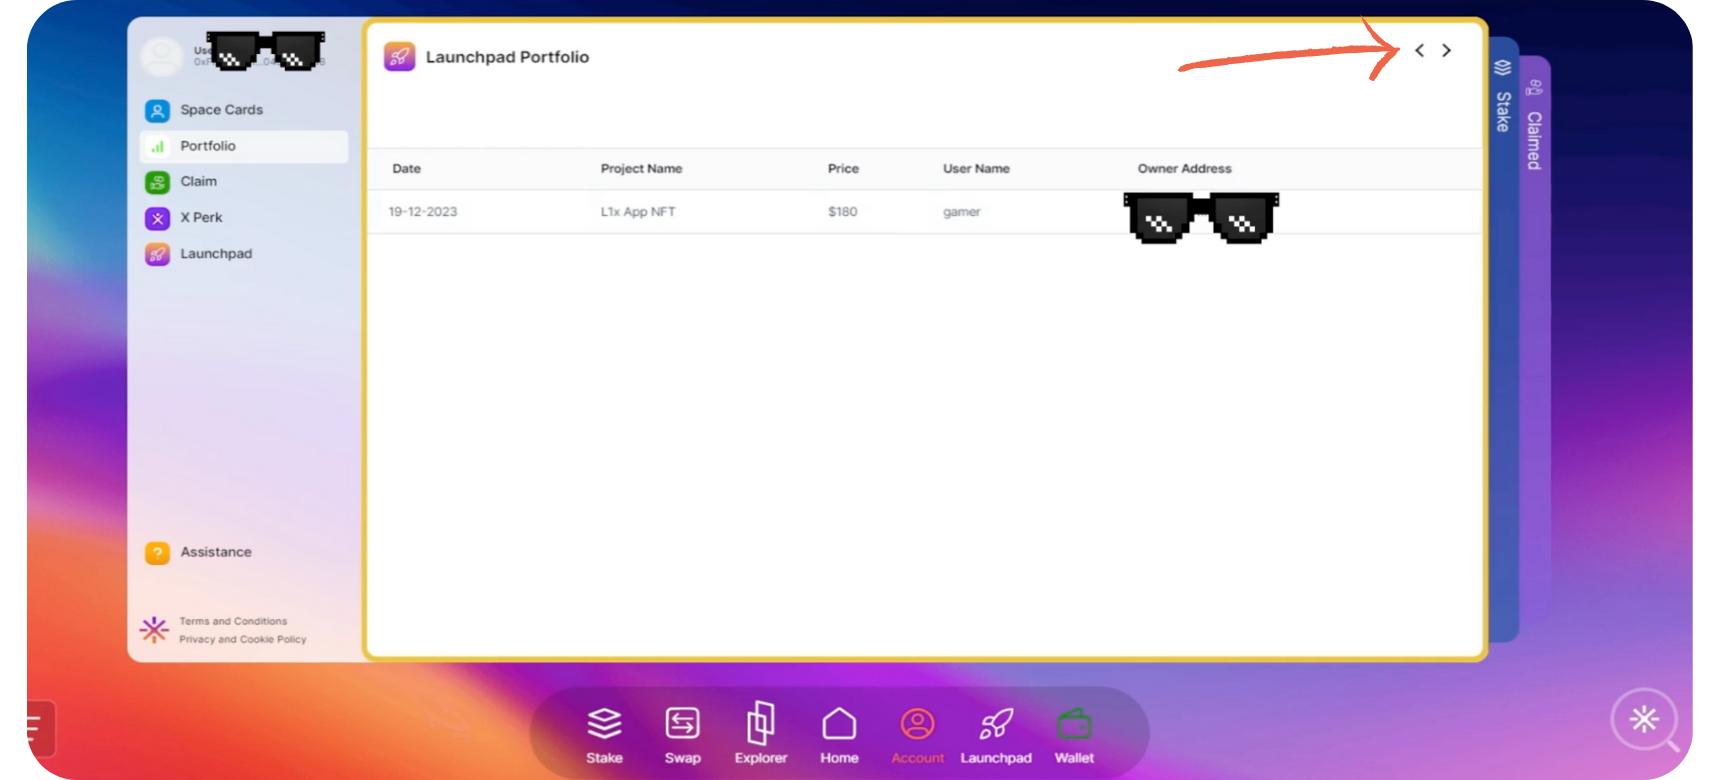Click the Claimed panel icon
1720x780 pixels.
[x=1535, y=88]
